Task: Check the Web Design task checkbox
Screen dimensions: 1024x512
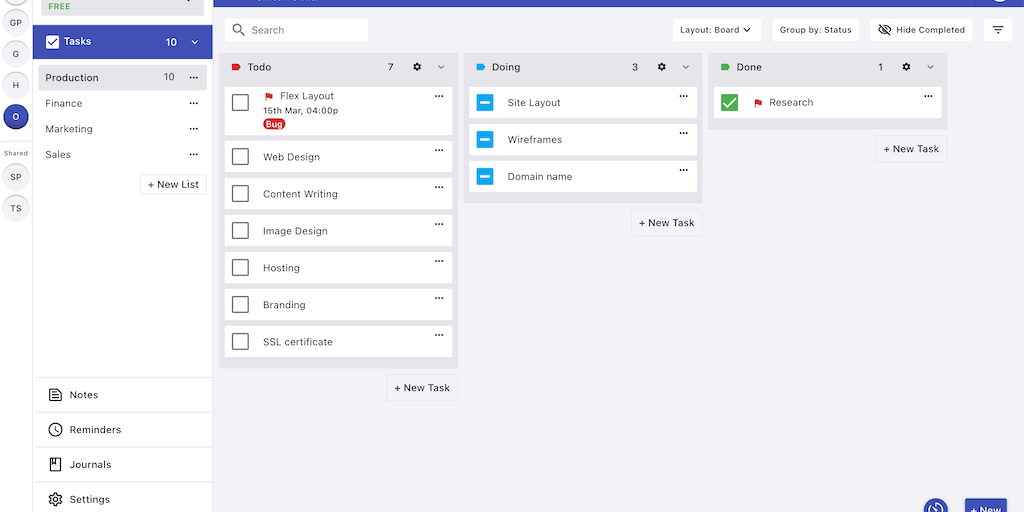Action: coord(240,157)
